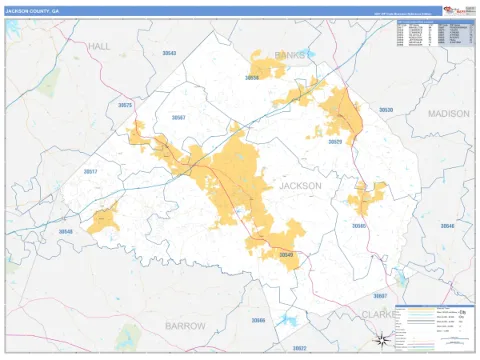
Task: Select the CLARKE county label
Action: coord(379,314)
